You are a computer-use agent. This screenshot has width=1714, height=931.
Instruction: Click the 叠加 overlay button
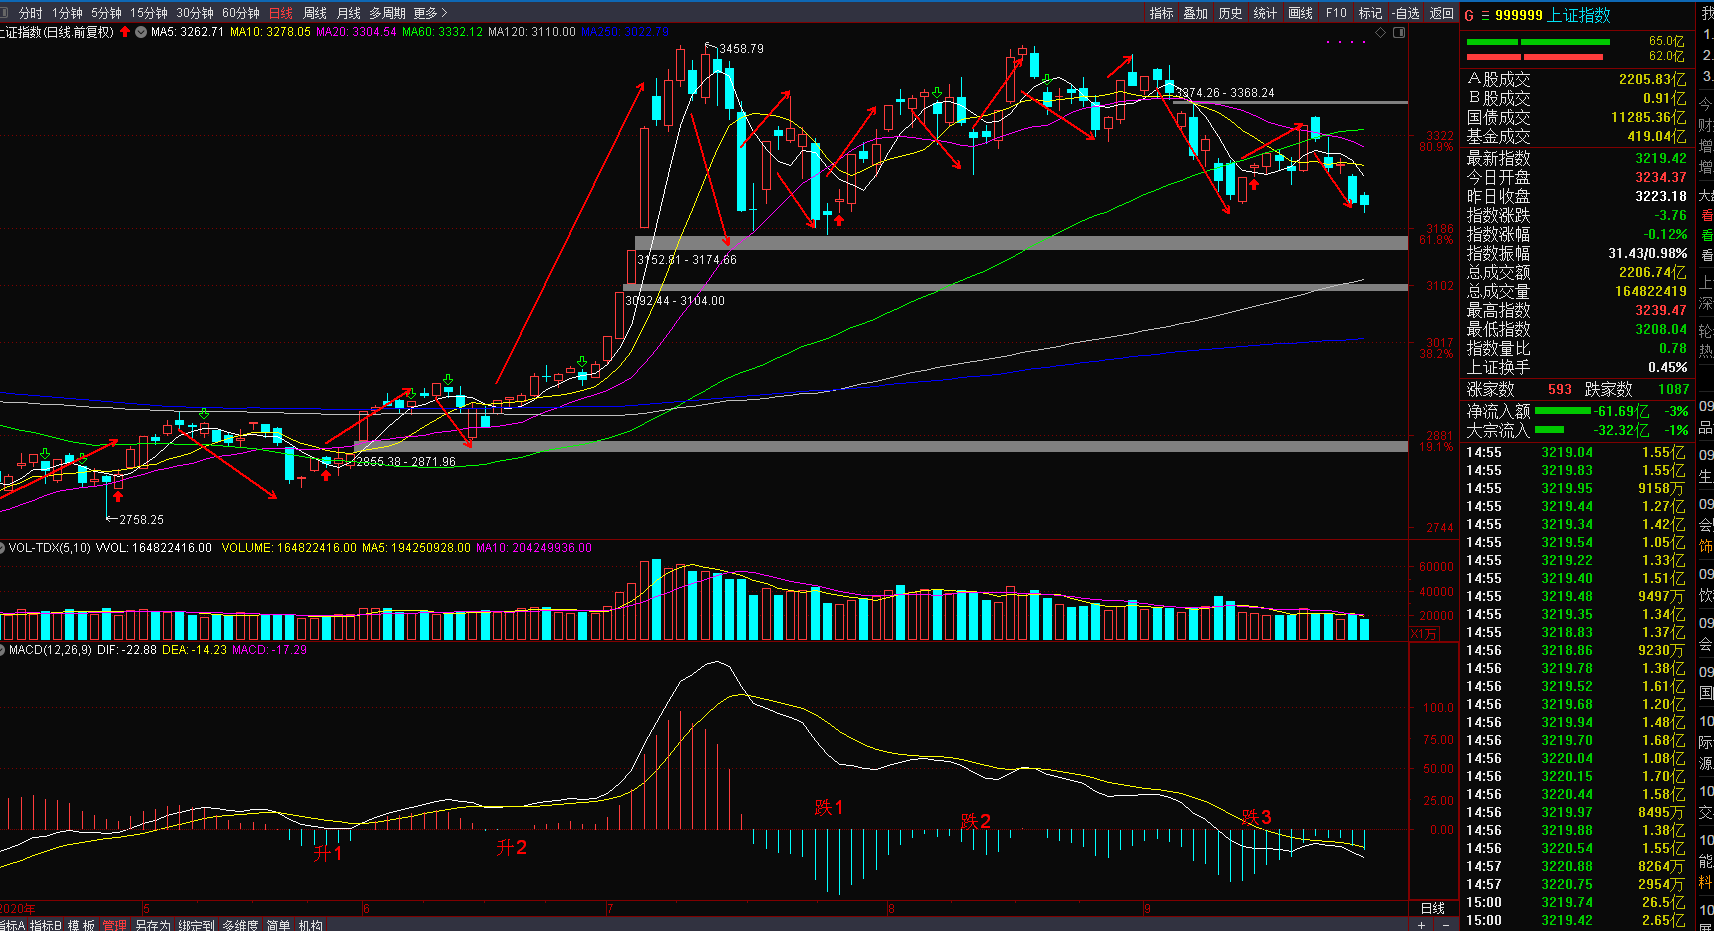pos(1196,13)
